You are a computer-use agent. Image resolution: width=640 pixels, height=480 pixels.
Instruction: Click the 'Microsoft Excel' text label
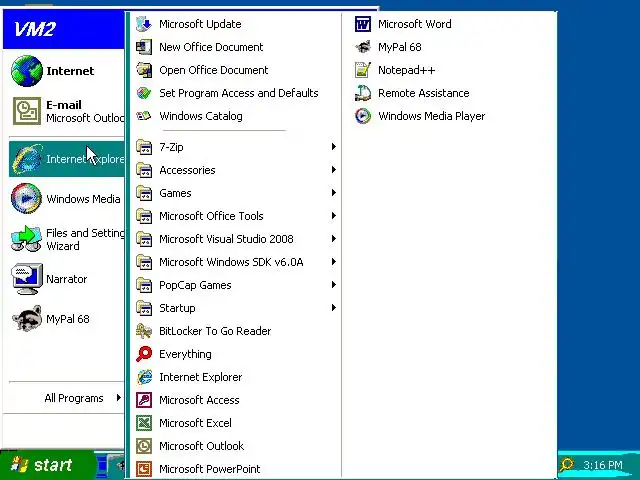[x=196, y=423]
